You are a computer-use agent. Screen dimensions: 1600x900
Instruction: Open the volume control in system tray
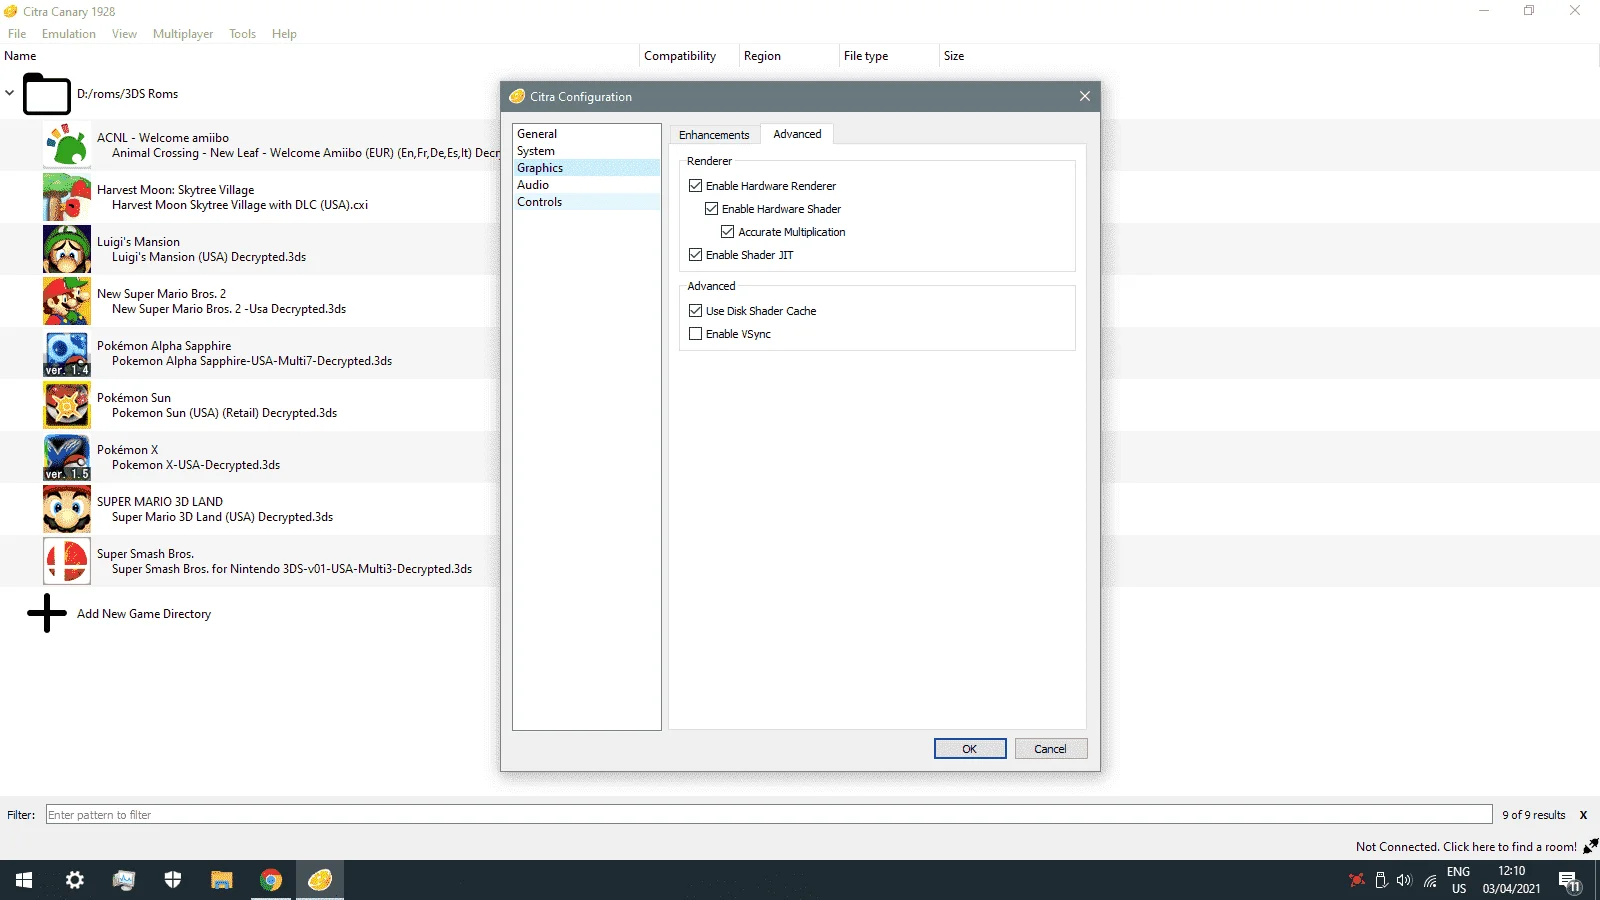coord(1404,880)
